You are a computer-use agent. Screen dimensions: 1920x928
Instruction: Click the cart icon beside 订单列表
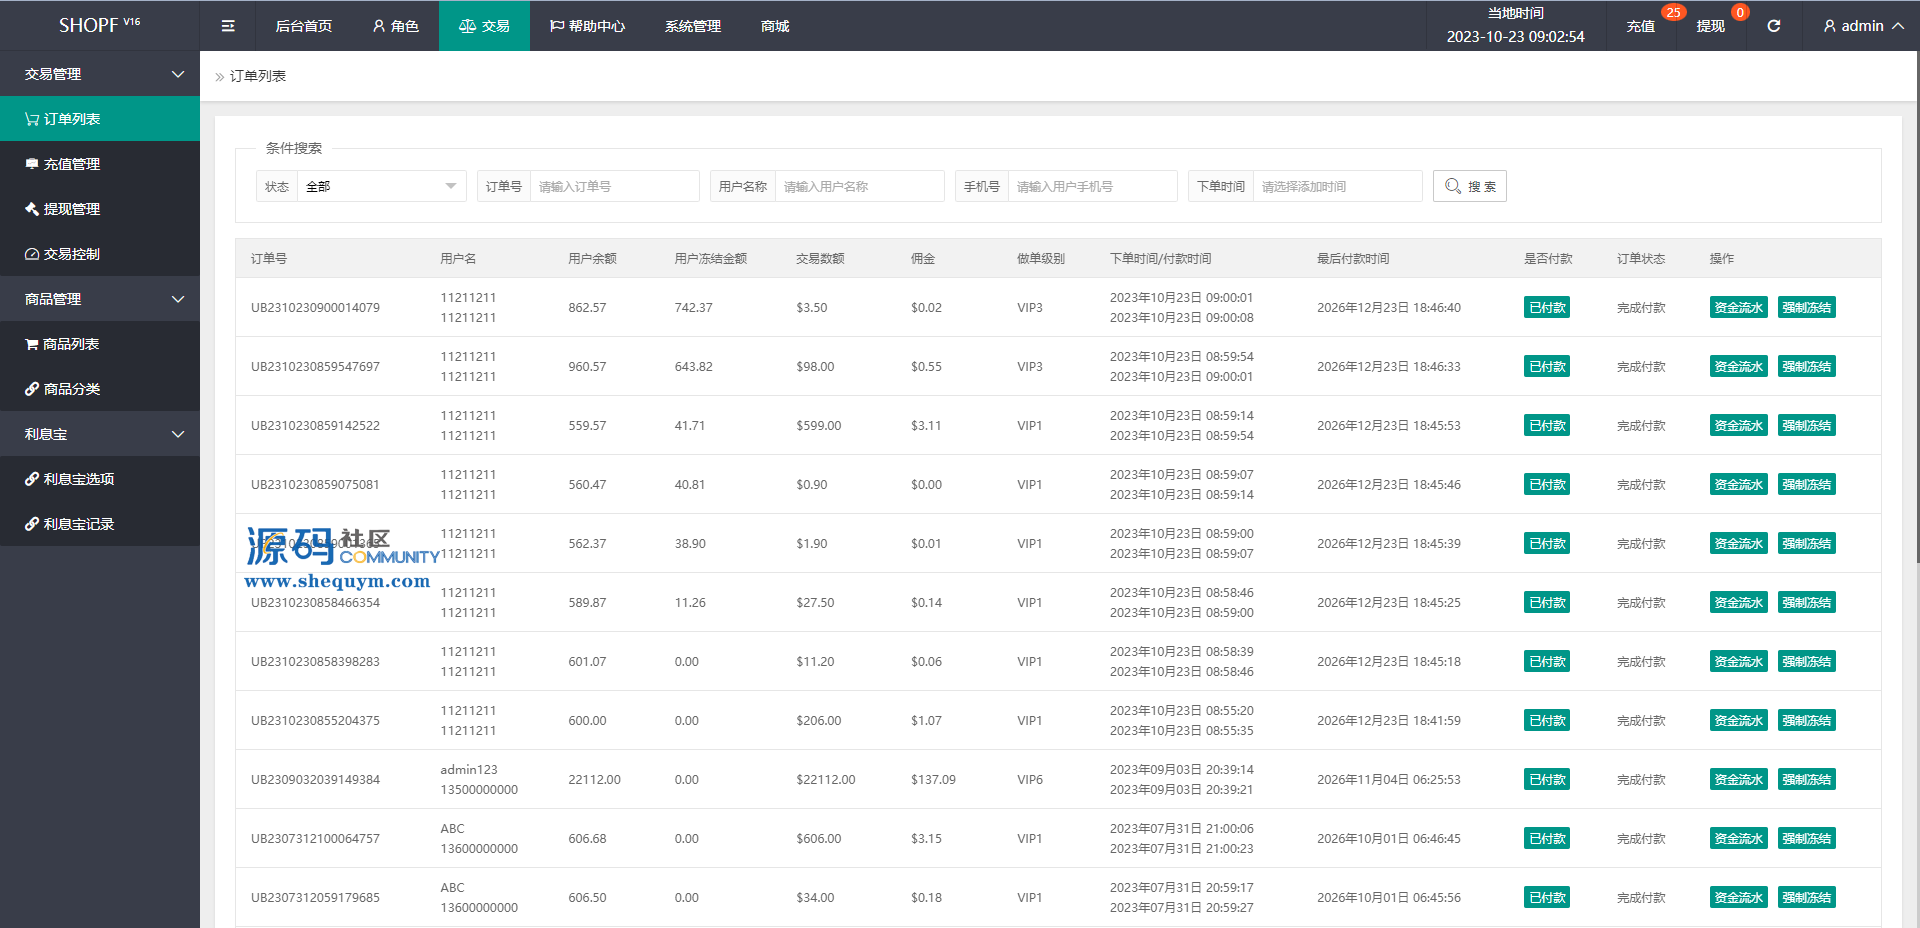click(32, 119)
